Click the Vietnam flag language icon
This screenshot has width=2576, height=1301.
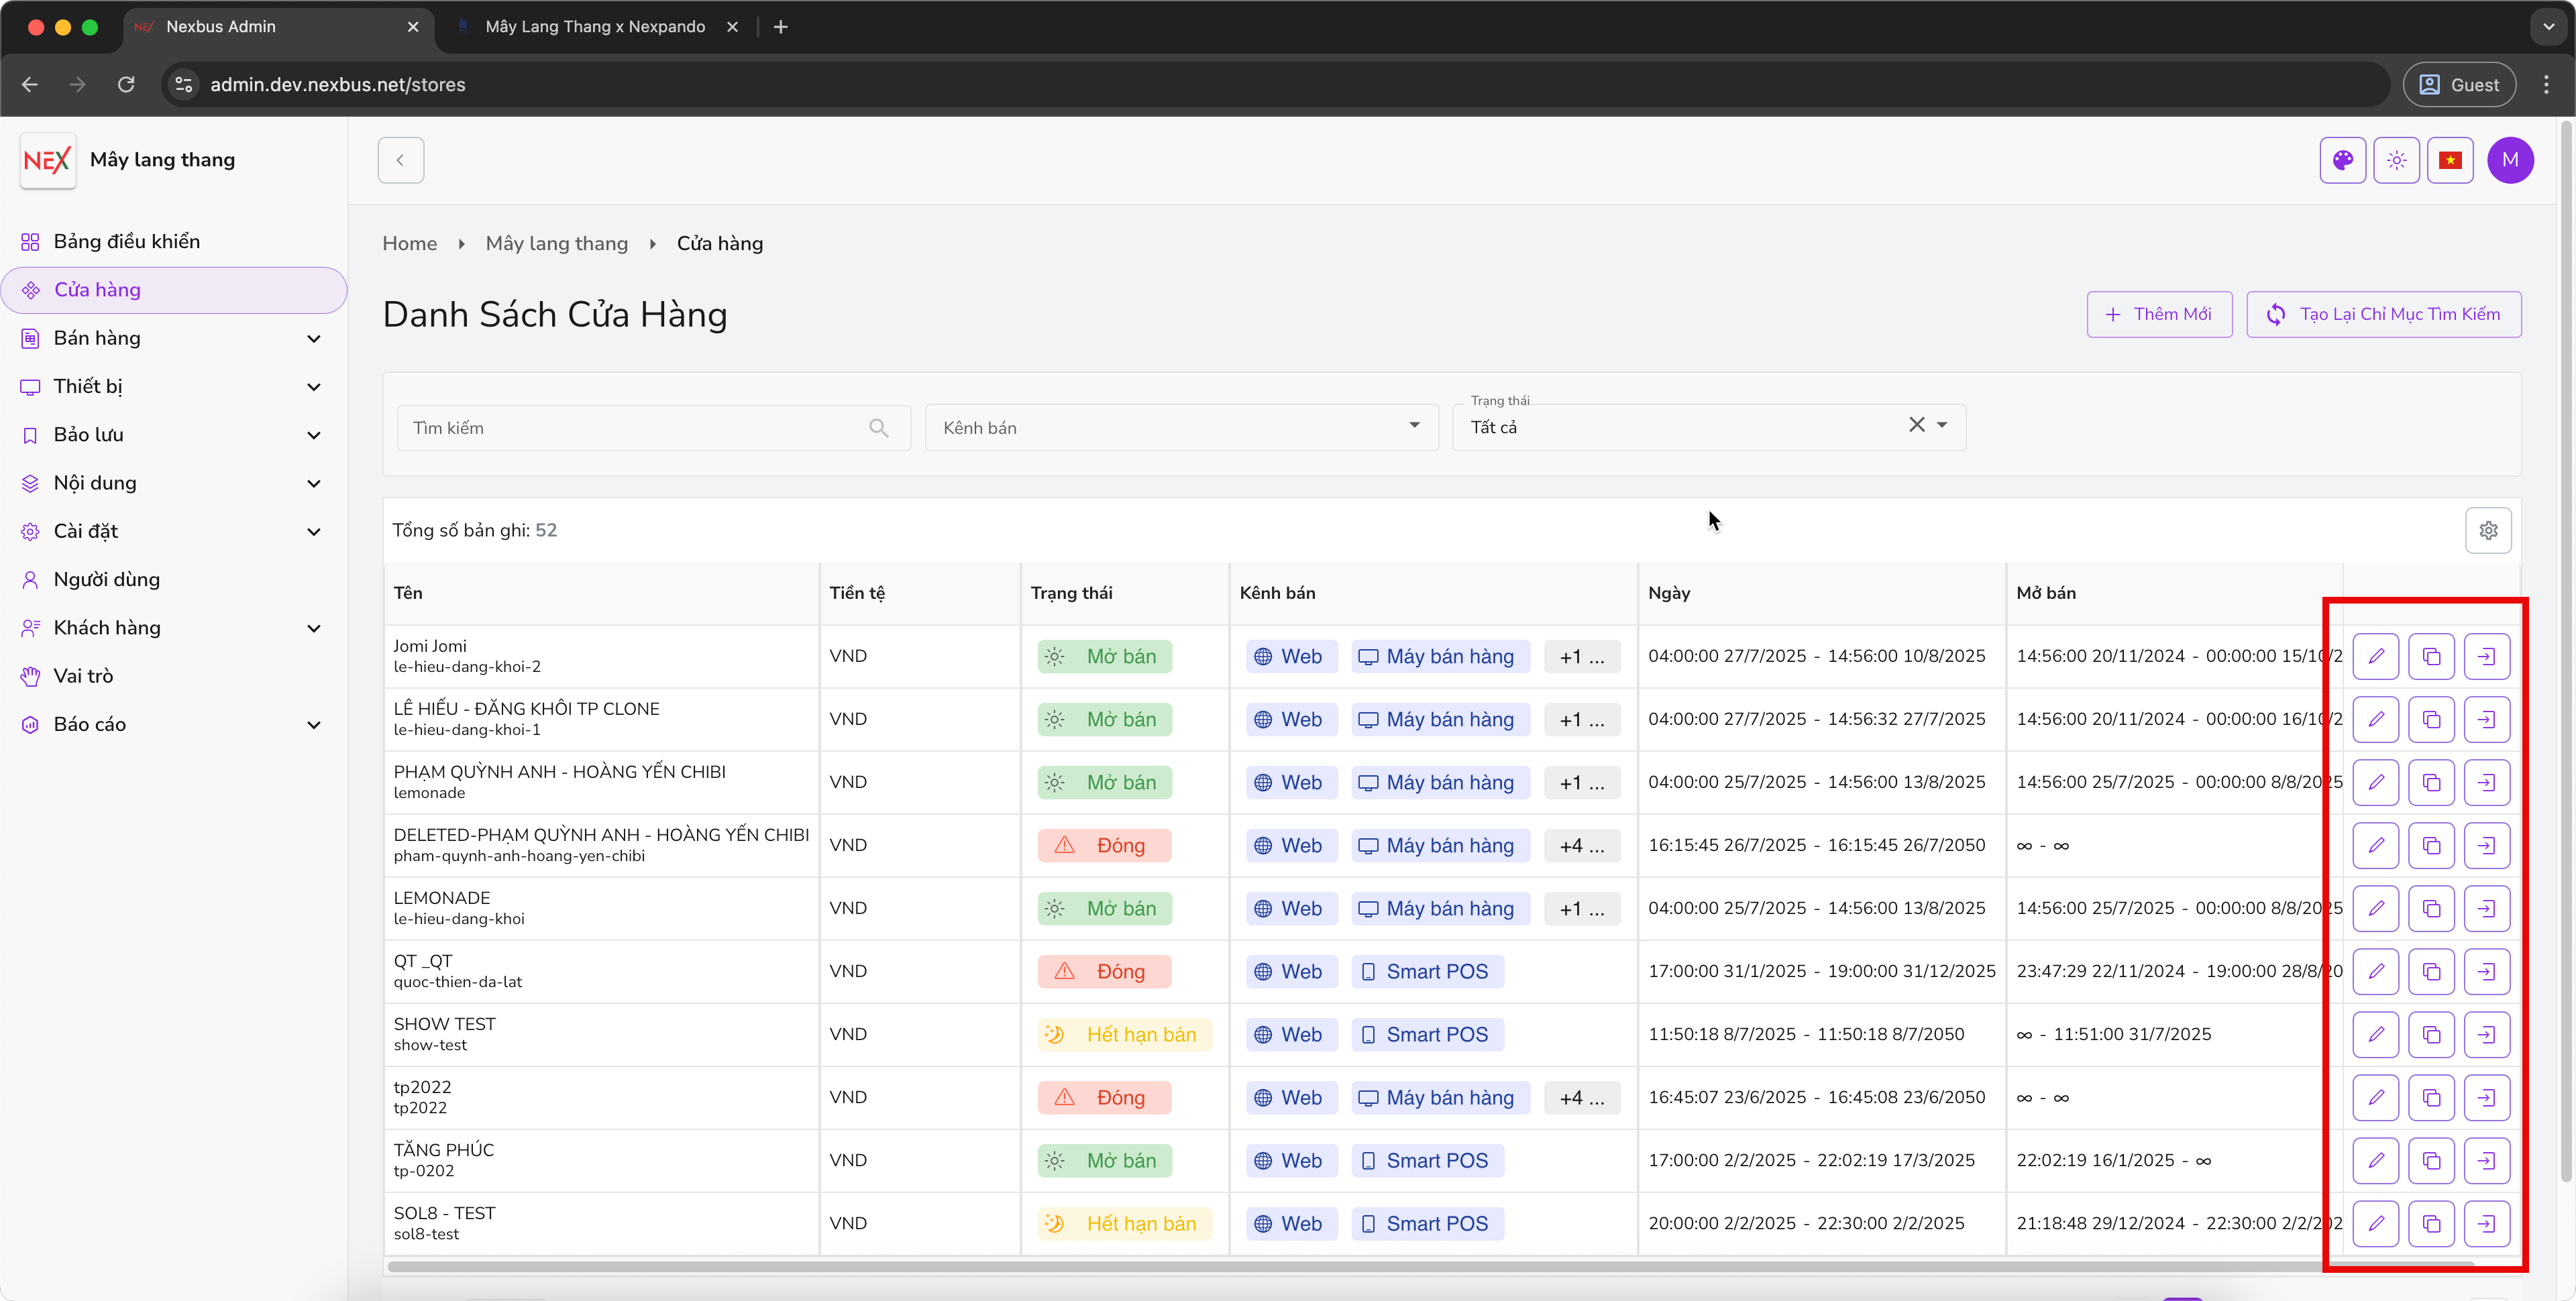click(x=2450, y=160)
